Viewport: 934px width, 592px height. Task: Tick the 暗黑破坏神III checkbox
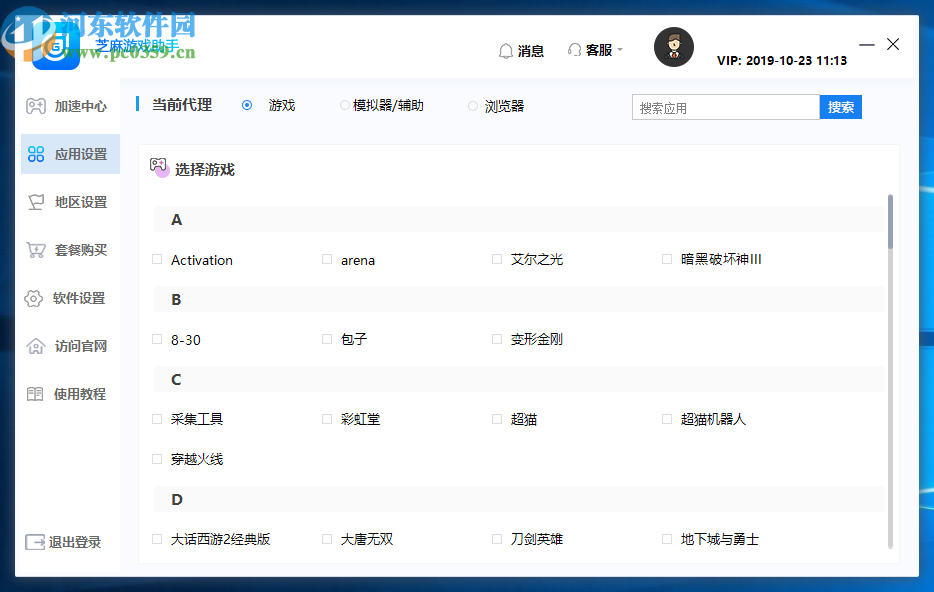pos(667,259)
